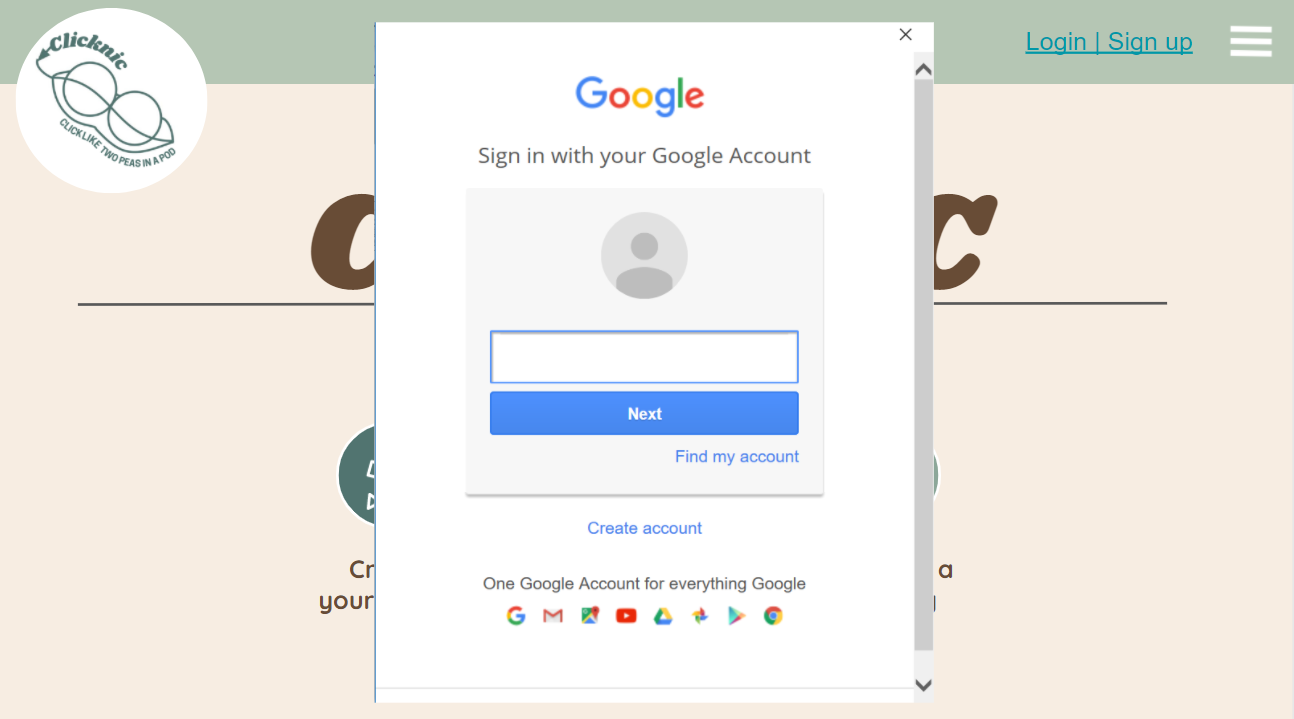Click the Google Play icon

pyautogui.click(x=737, y=616)
